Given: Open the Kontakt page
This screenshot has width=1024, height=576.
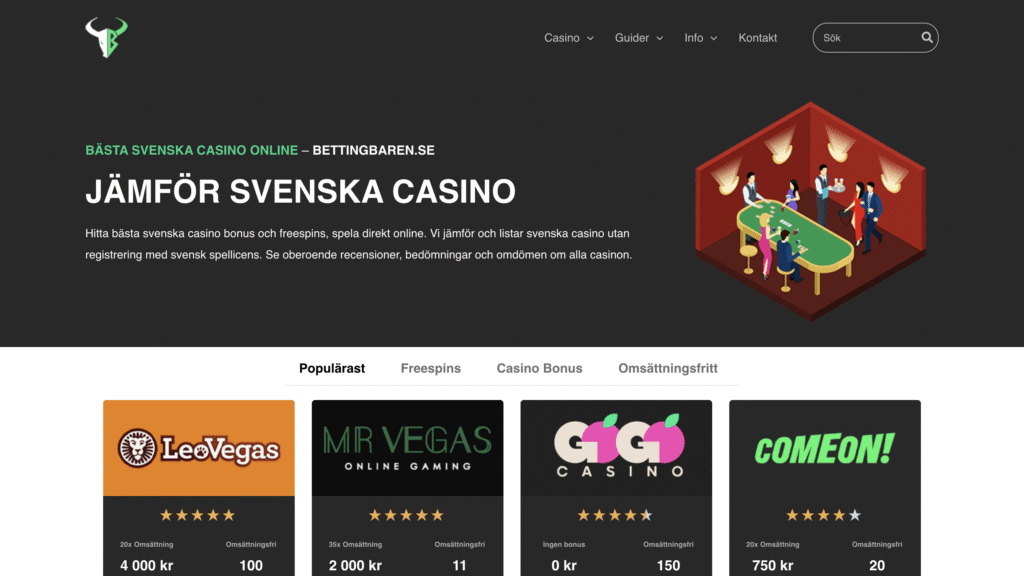Looking at the screenshot, I should click(758, 38).
